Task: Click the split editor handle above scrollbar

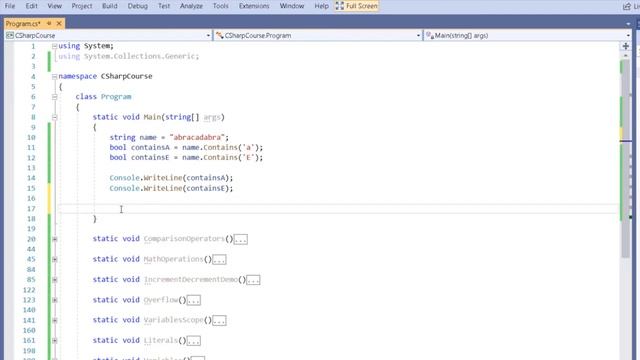Action: click(x=626, y=46)
